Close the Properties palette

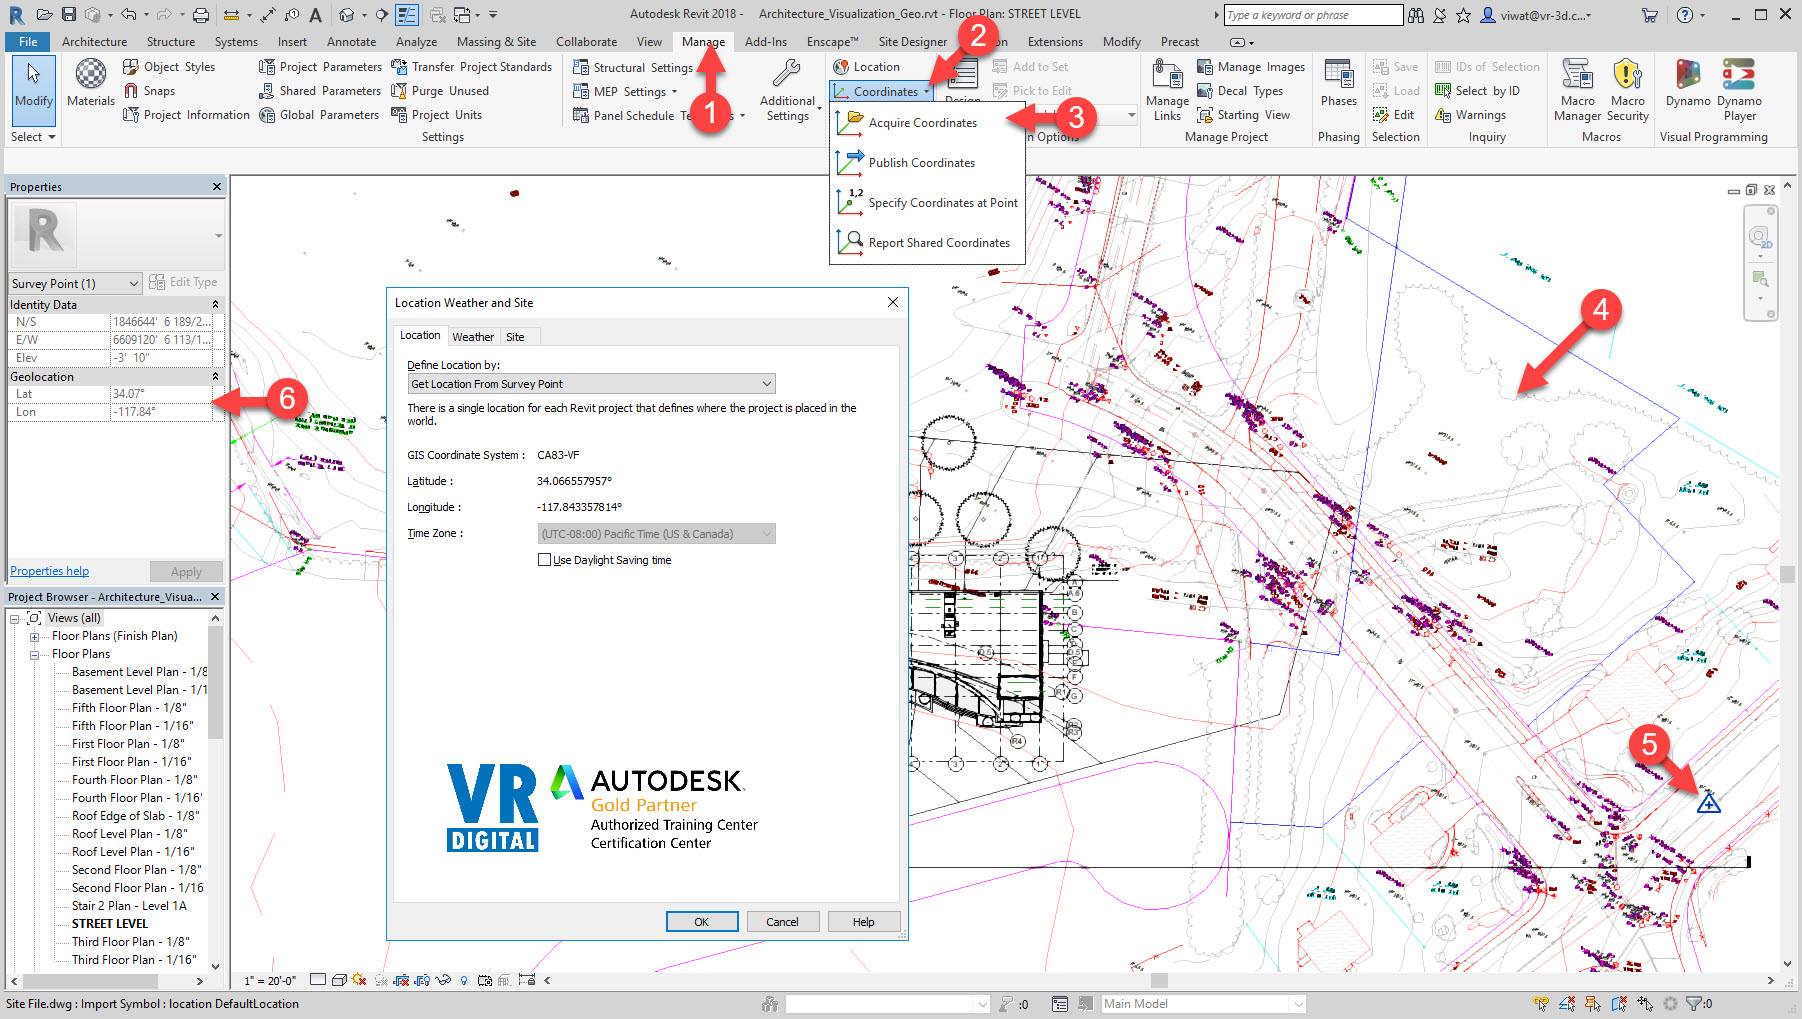[x=217, y=187]
